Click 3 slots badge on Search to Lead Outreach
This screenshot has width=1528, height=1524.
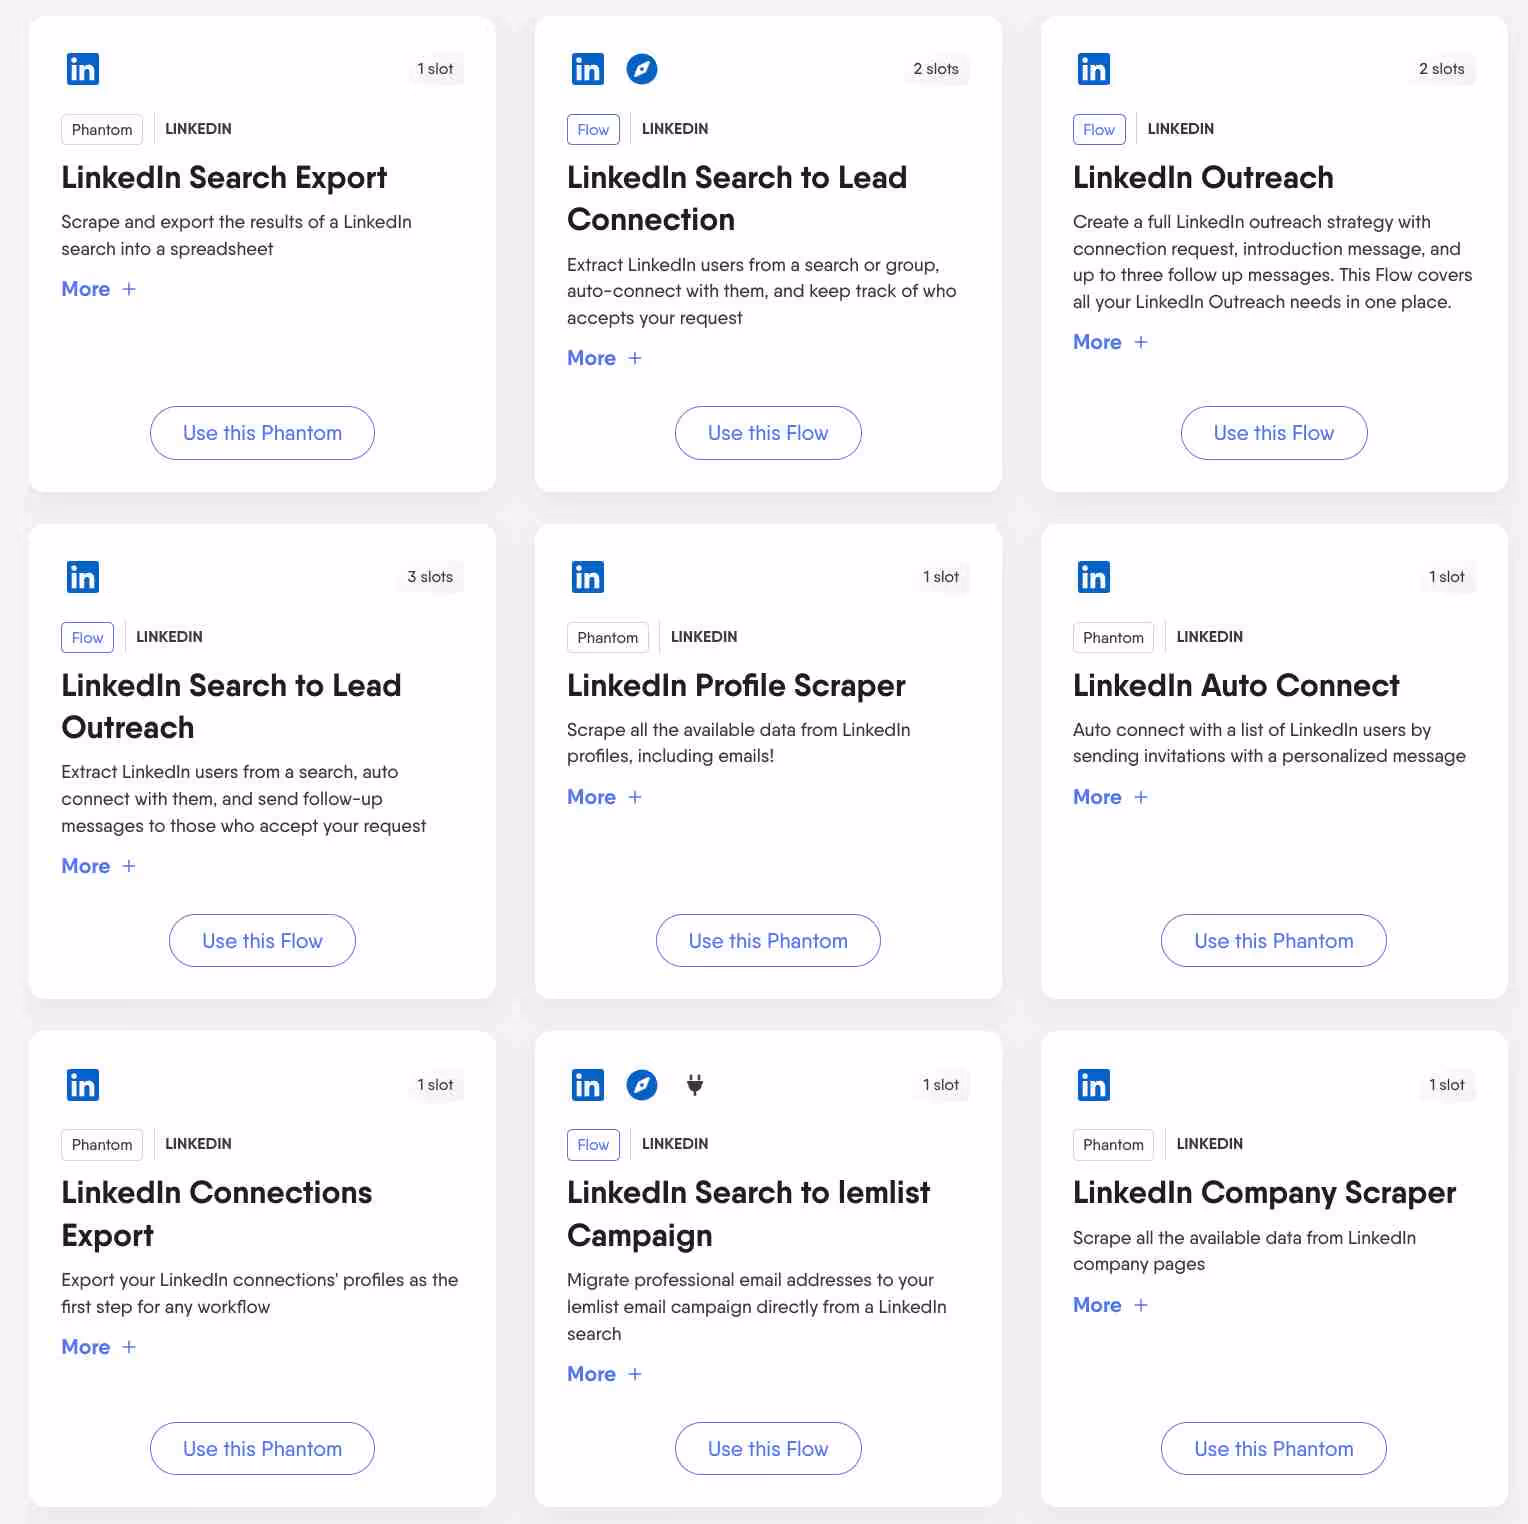point(430,577)
